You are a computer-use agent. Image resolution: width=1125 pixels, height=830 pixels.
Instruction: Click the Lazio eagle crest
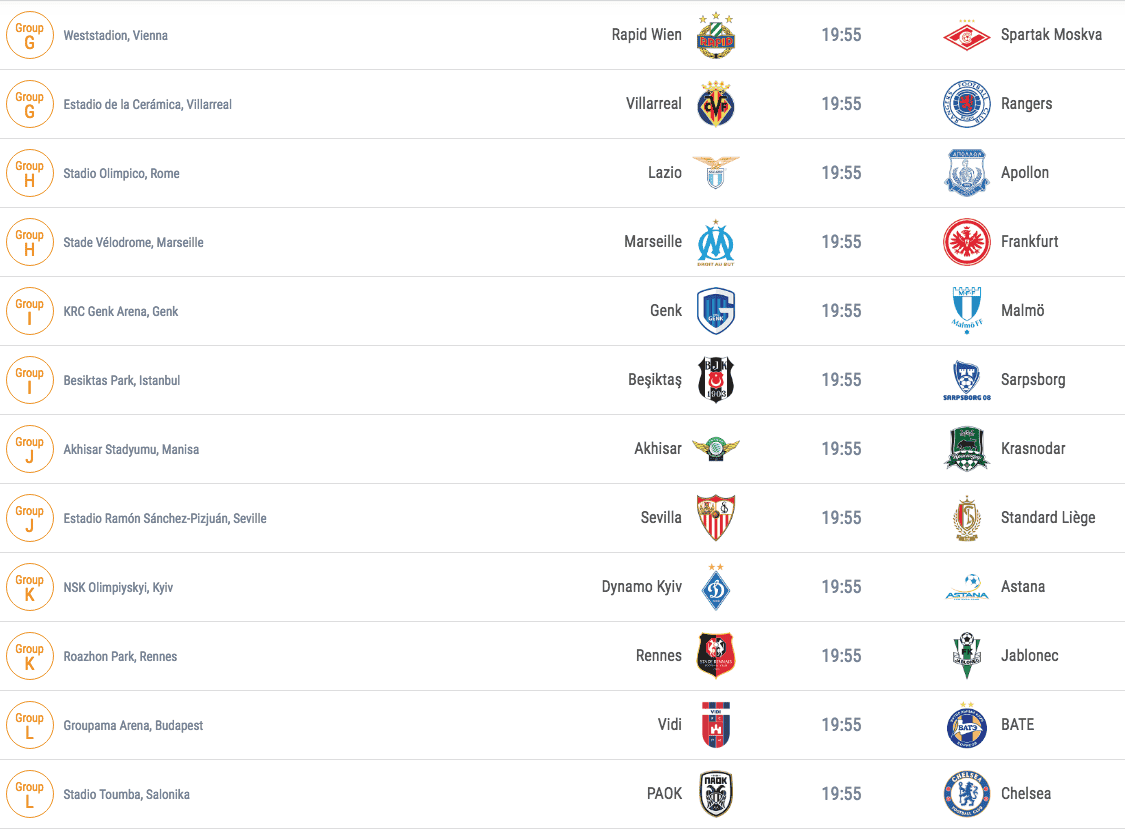pyautogui.click(x=715, y=173)
